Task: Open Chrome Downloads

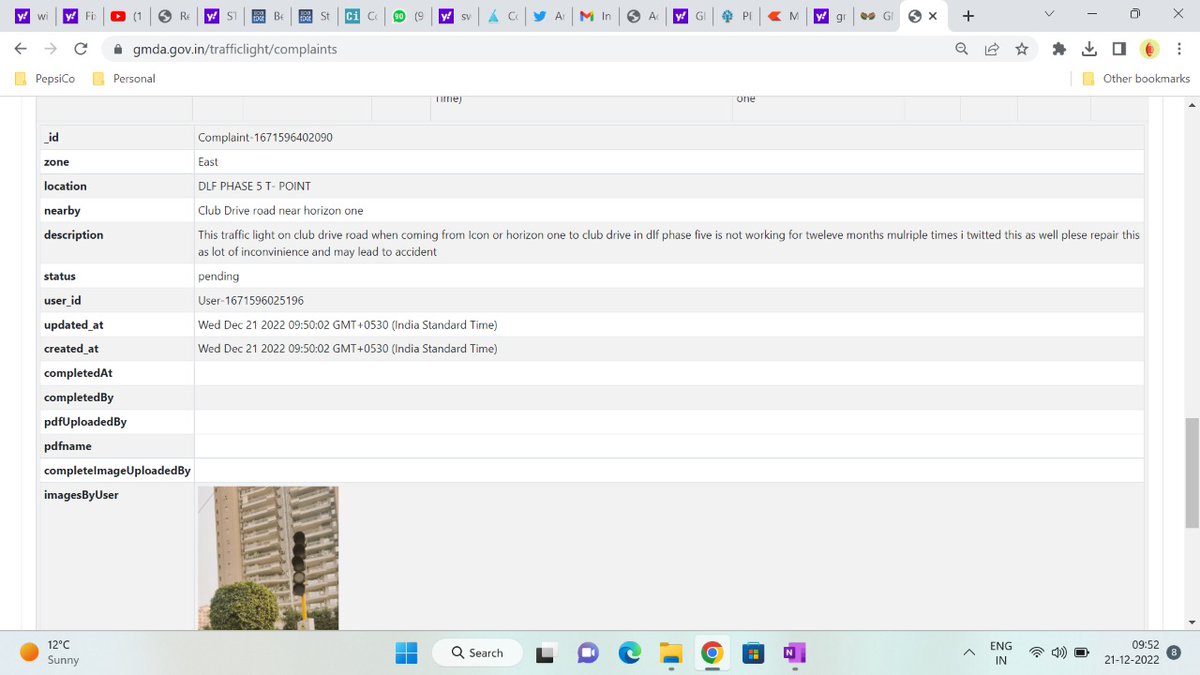Action: pos(1090,48)
